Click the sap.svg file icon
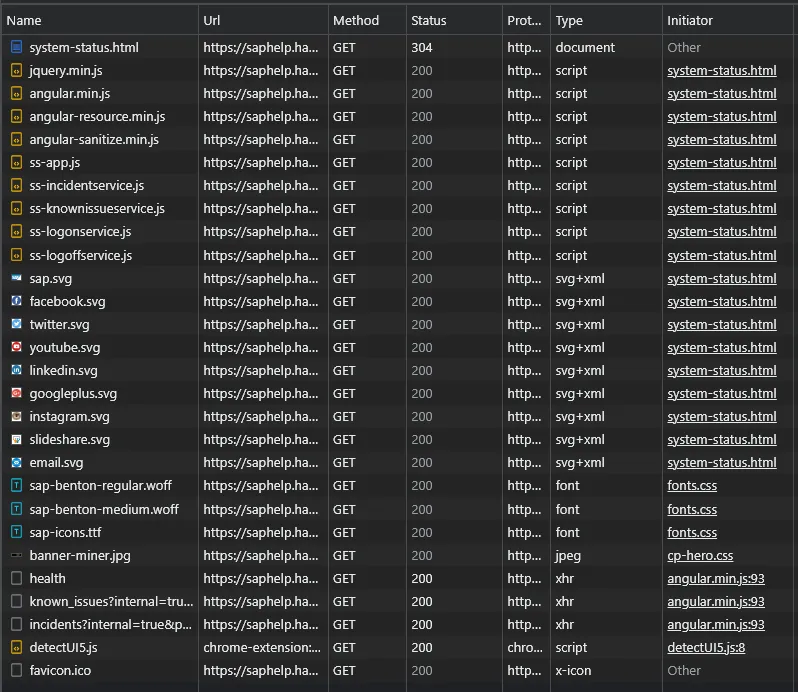Image resolution: width=798 pixels, height=692 pixels. point(16,278)
